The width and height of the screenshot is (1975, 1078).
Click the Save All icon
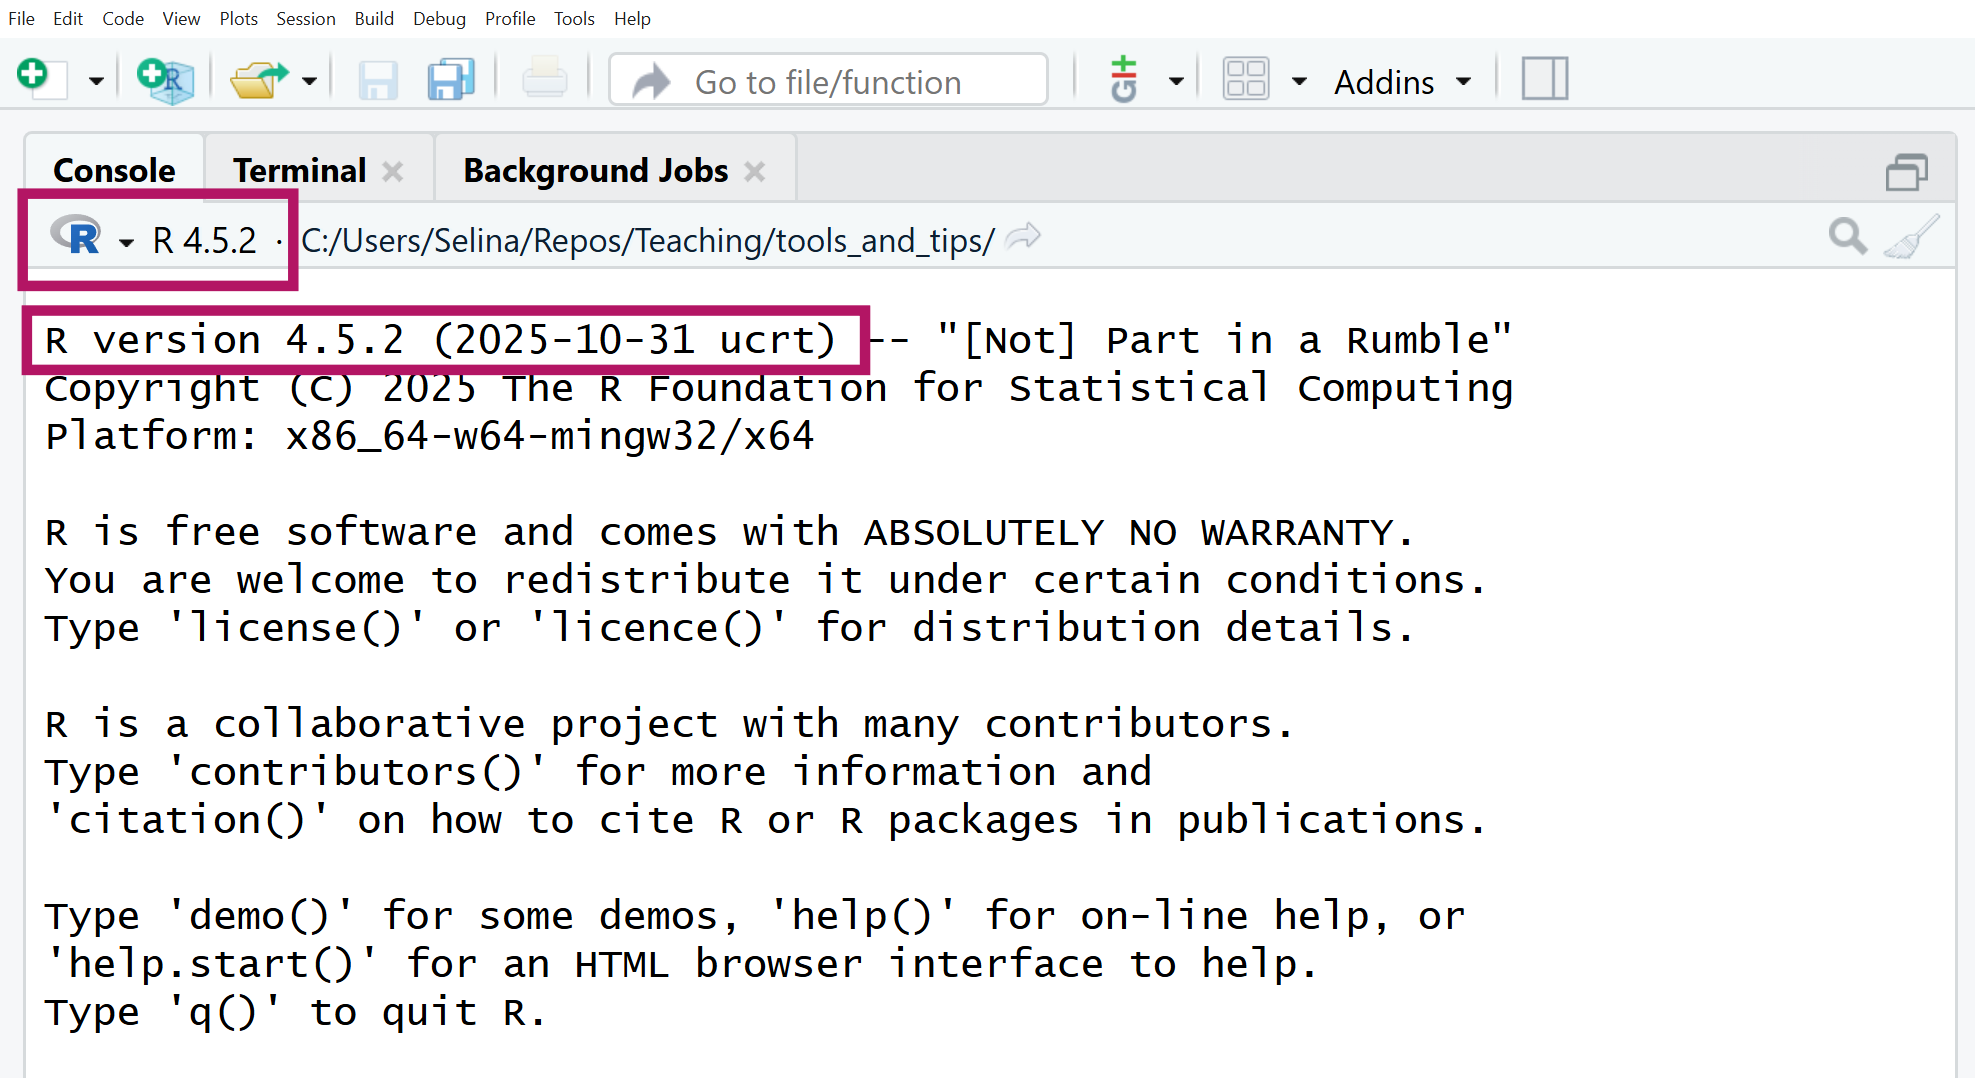click(x=450, y=80)
